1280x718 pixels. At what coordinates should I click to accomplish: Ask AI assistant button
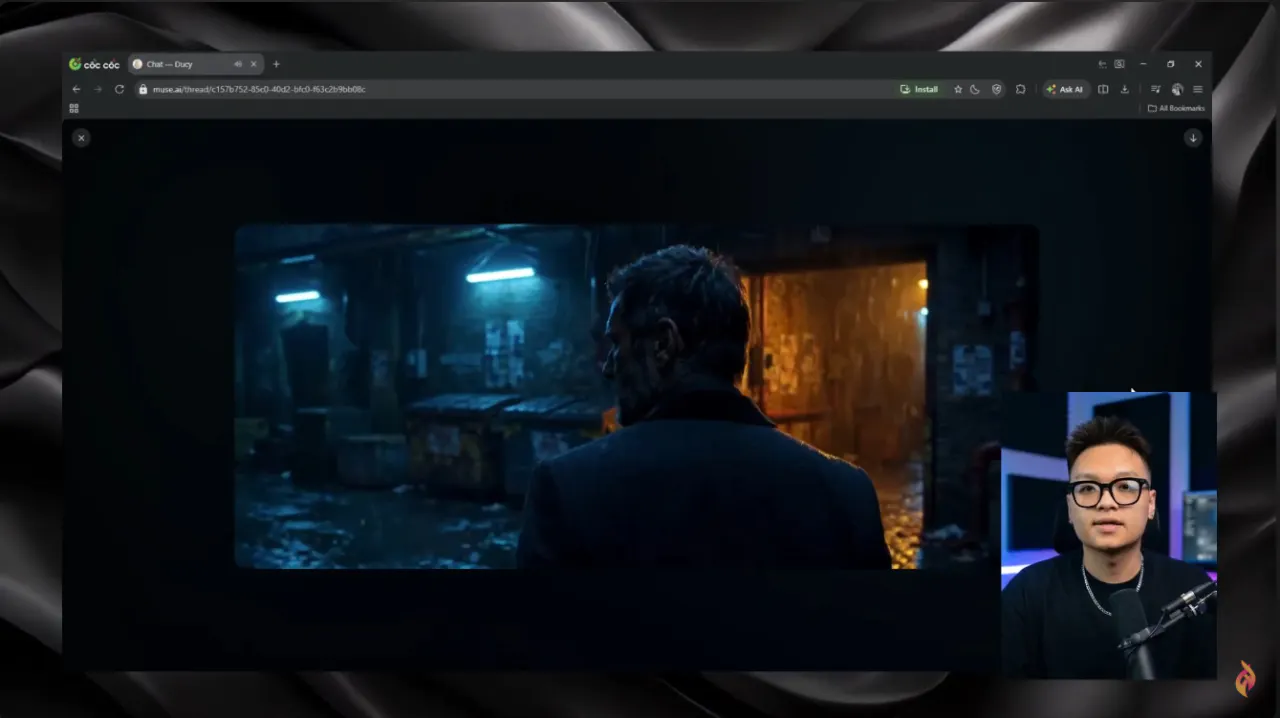click(x=1064, y=89)
